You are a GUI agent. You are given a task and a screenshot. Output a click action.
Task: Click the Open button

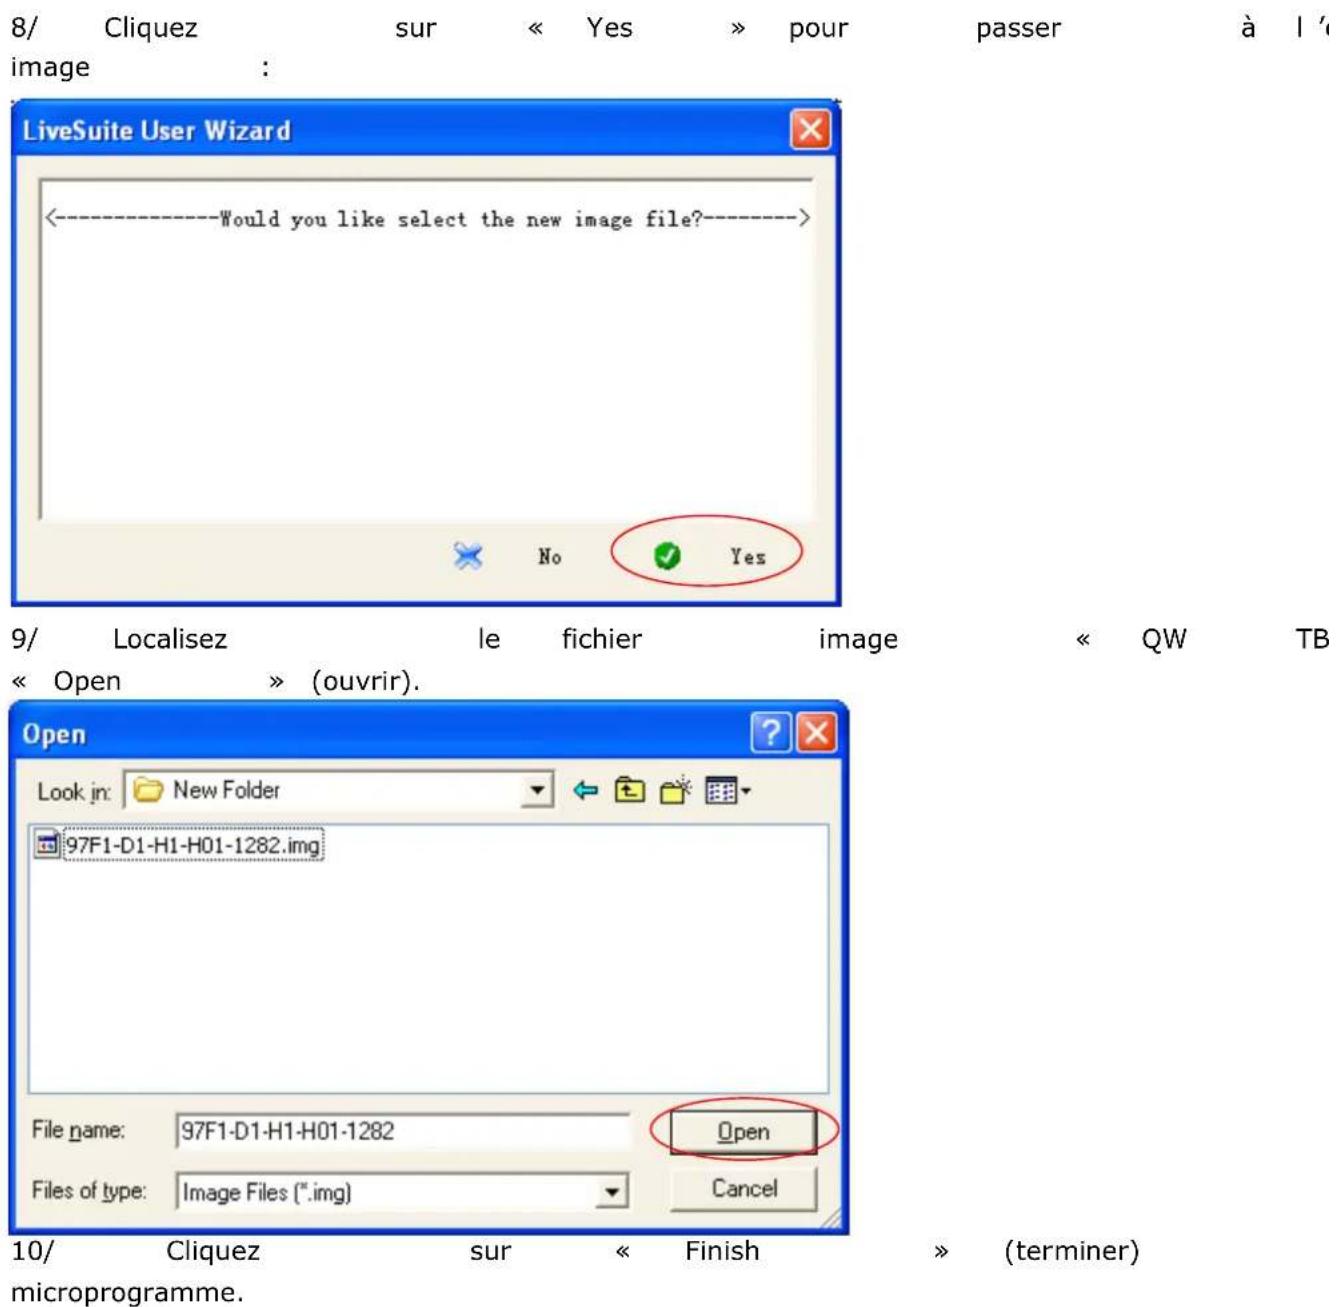(x=743, y=1133)
